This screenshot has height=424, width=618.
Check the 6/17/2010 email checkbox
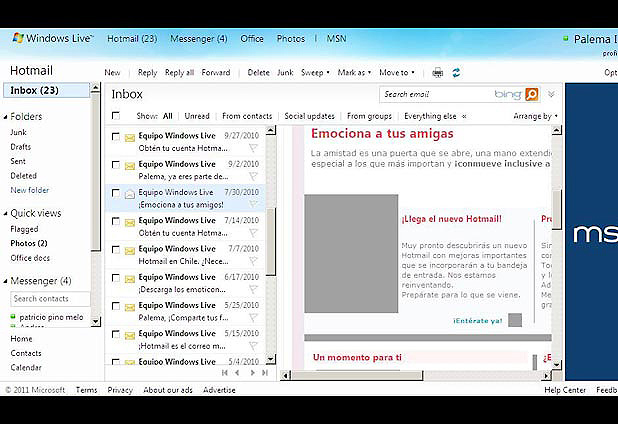point(115,278)
